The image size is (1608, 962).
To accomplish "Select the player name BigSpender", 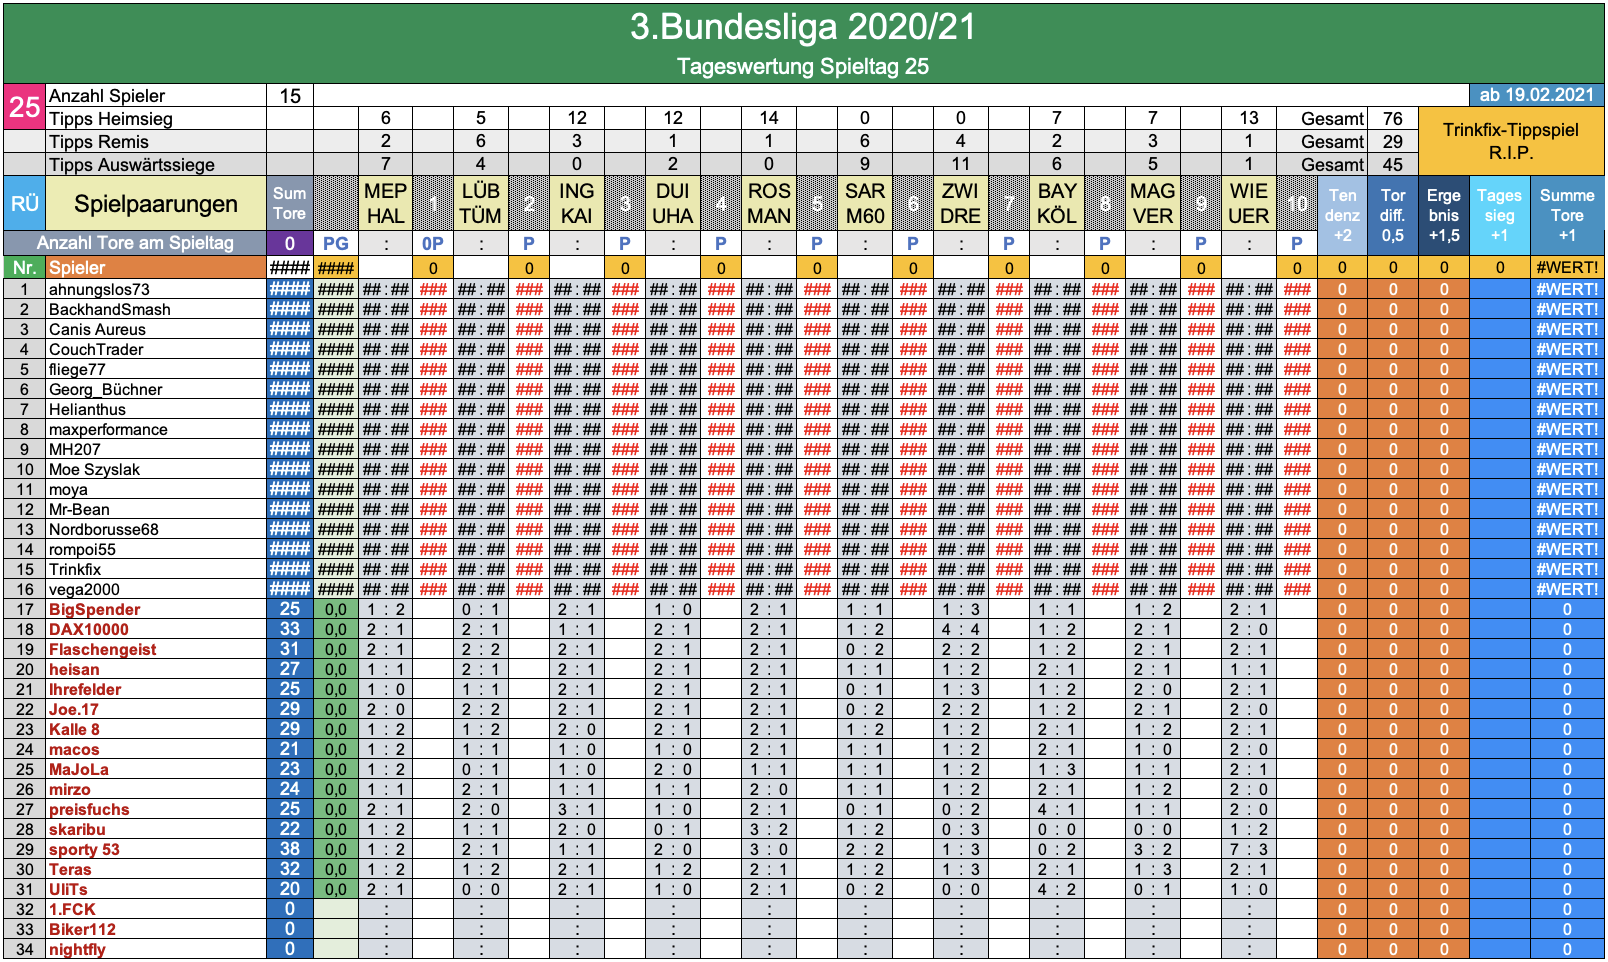I will (94, 609).
